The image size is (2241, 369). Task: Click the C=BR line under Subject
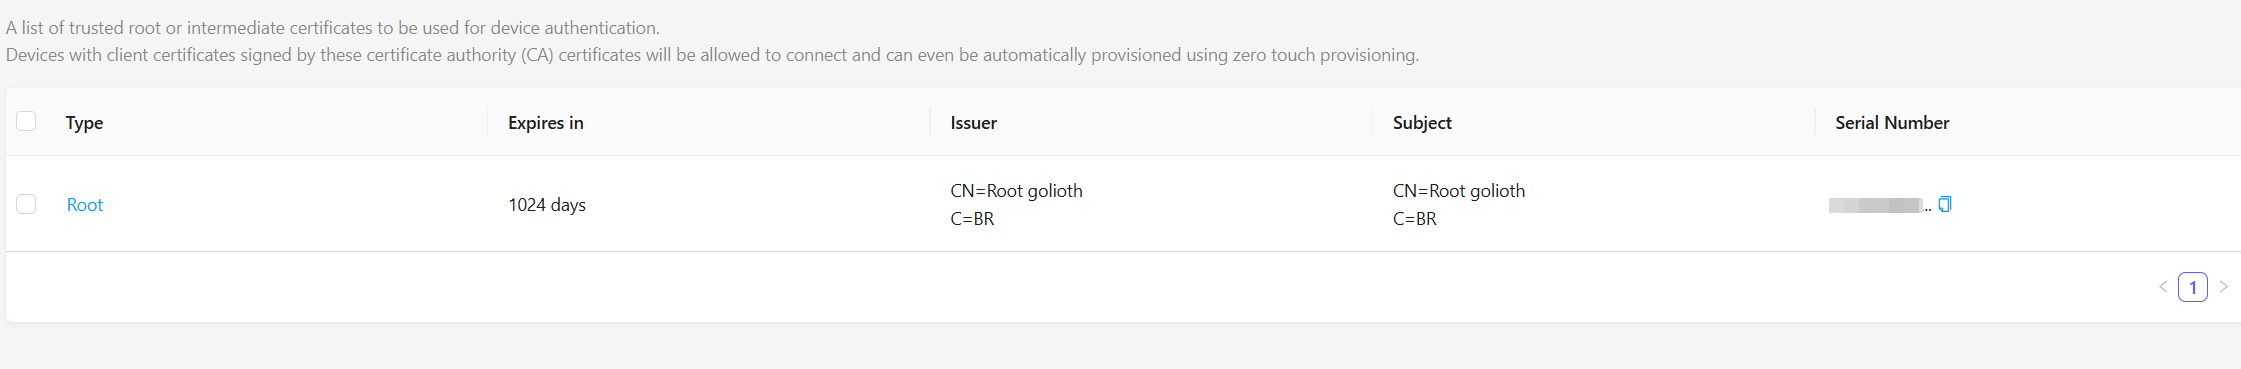[x=1415, y=219]
